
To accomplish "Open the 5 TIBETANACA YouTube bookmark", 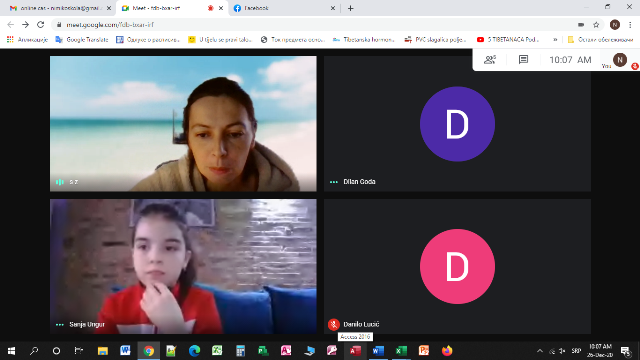I will click(x=508, y=40).
